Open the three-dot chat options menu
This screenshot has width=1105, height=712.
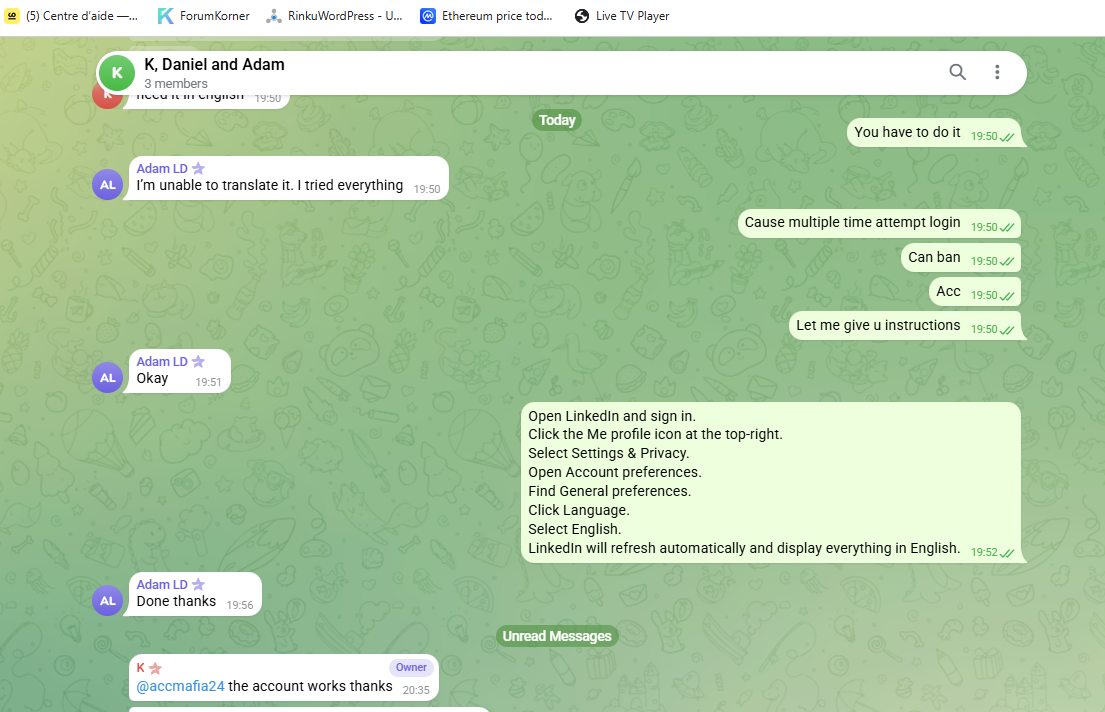[996, 72]
